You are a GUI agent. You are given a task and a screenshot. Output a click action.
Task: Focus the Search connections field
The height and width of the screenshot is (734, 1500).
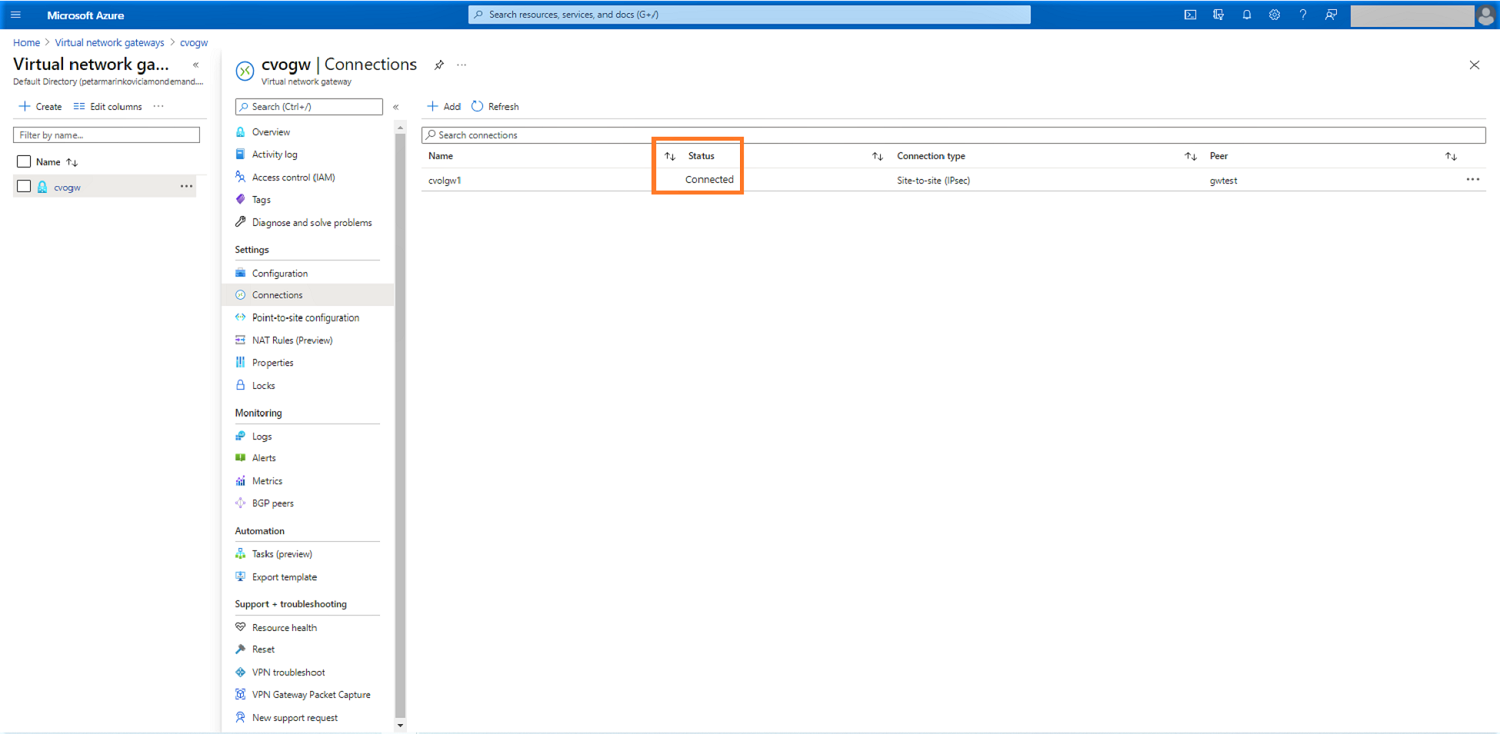(953, 135)
